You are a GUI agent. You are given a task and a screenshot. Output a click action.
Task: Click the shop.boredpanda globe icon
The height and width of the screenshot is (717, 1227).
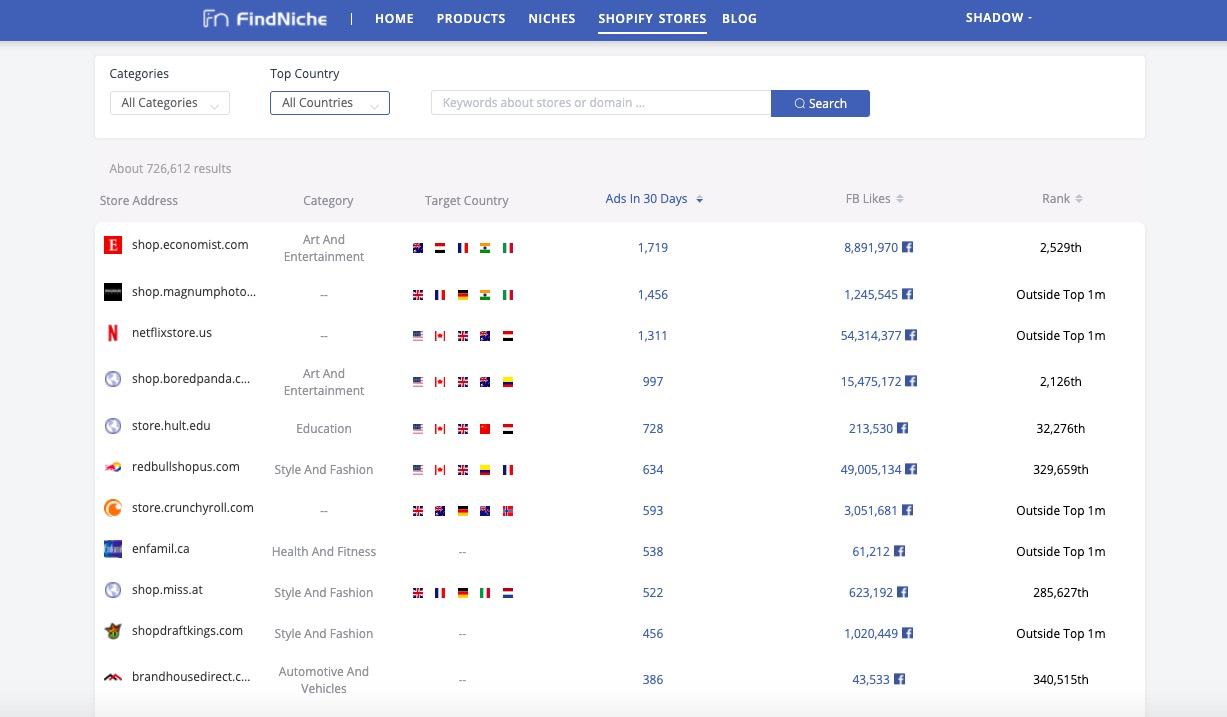113,379
